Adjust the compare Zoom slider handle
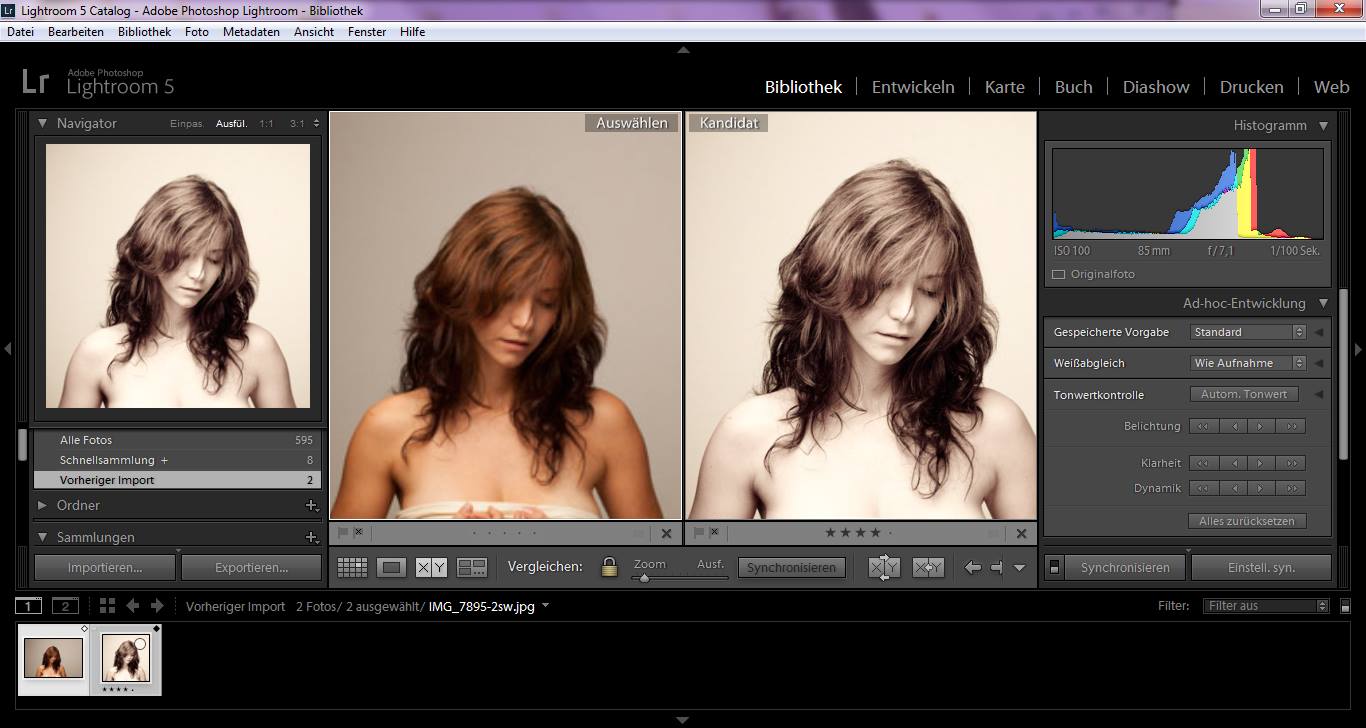 (x=644, y=578)
